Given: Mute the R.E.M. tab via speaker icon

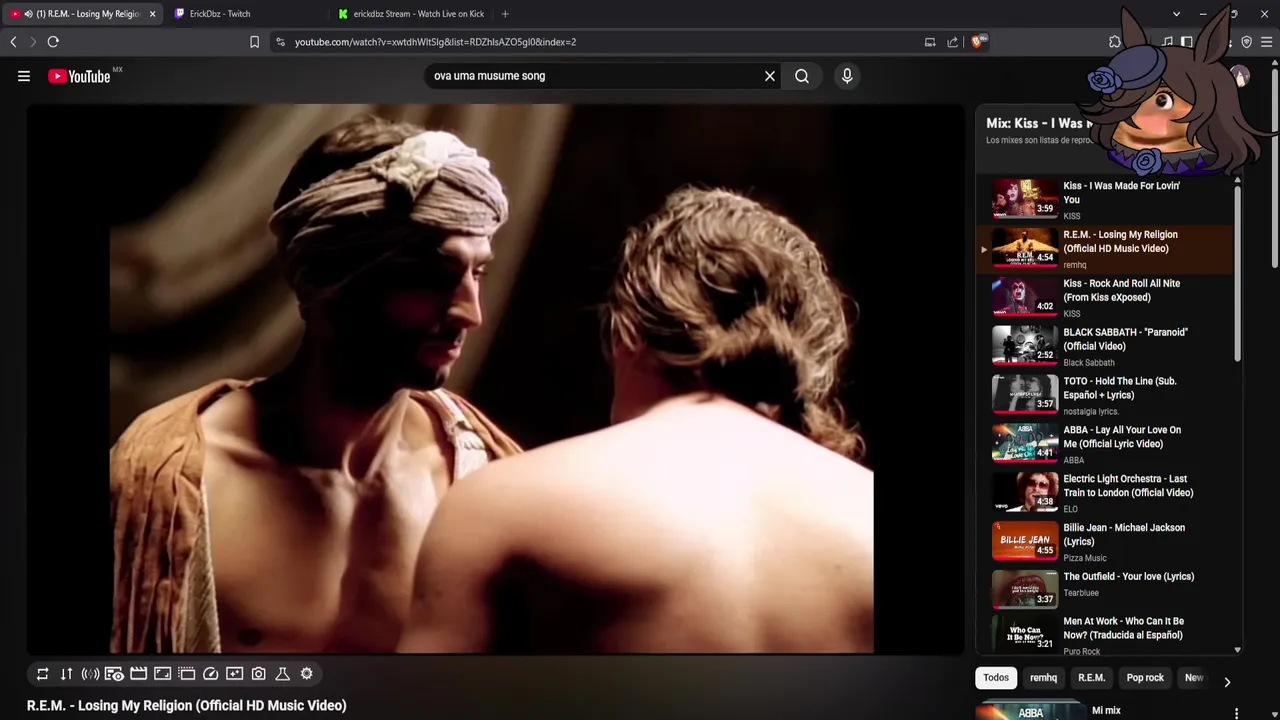Looking at the screenshot, I should tap(27, 14).
